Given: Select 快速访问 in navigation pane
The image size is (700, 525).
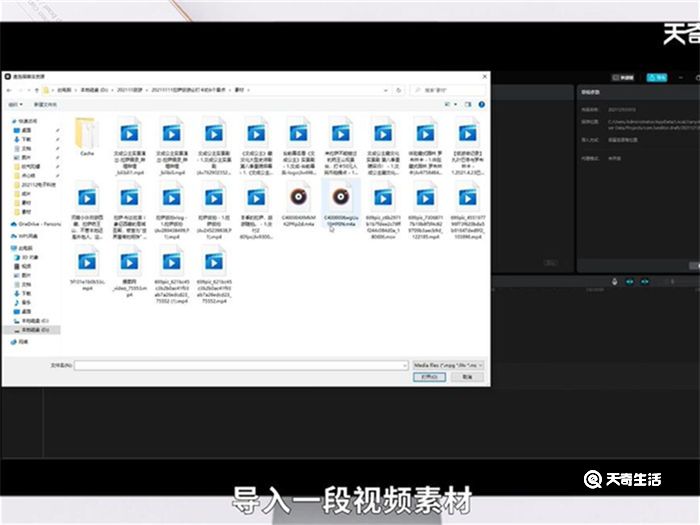Looking at the screenshot, I should pos(26,121).
